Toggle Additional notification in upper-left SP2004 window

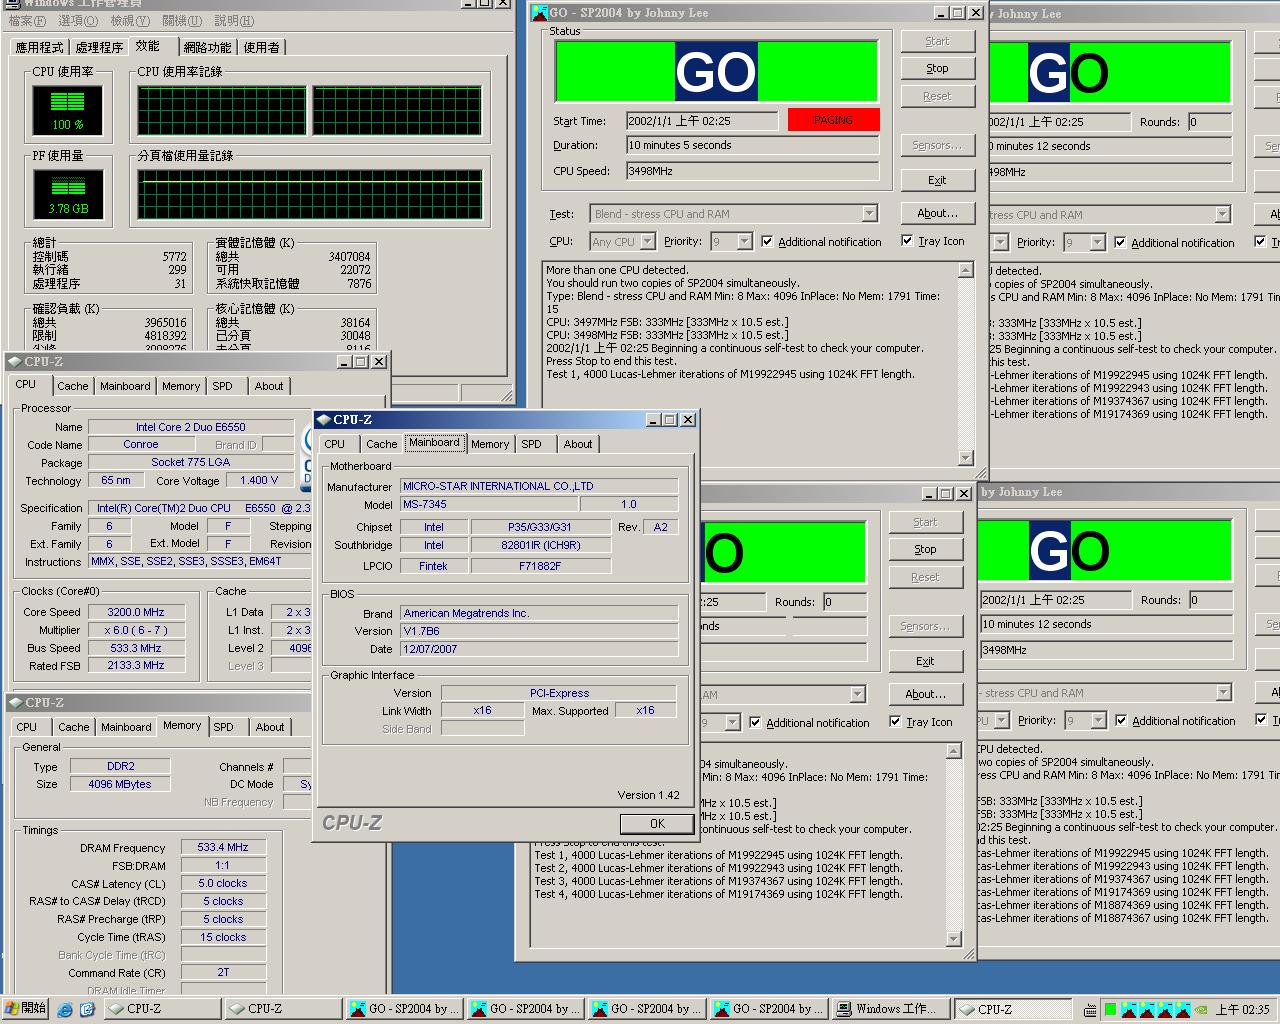coord(767,241)
